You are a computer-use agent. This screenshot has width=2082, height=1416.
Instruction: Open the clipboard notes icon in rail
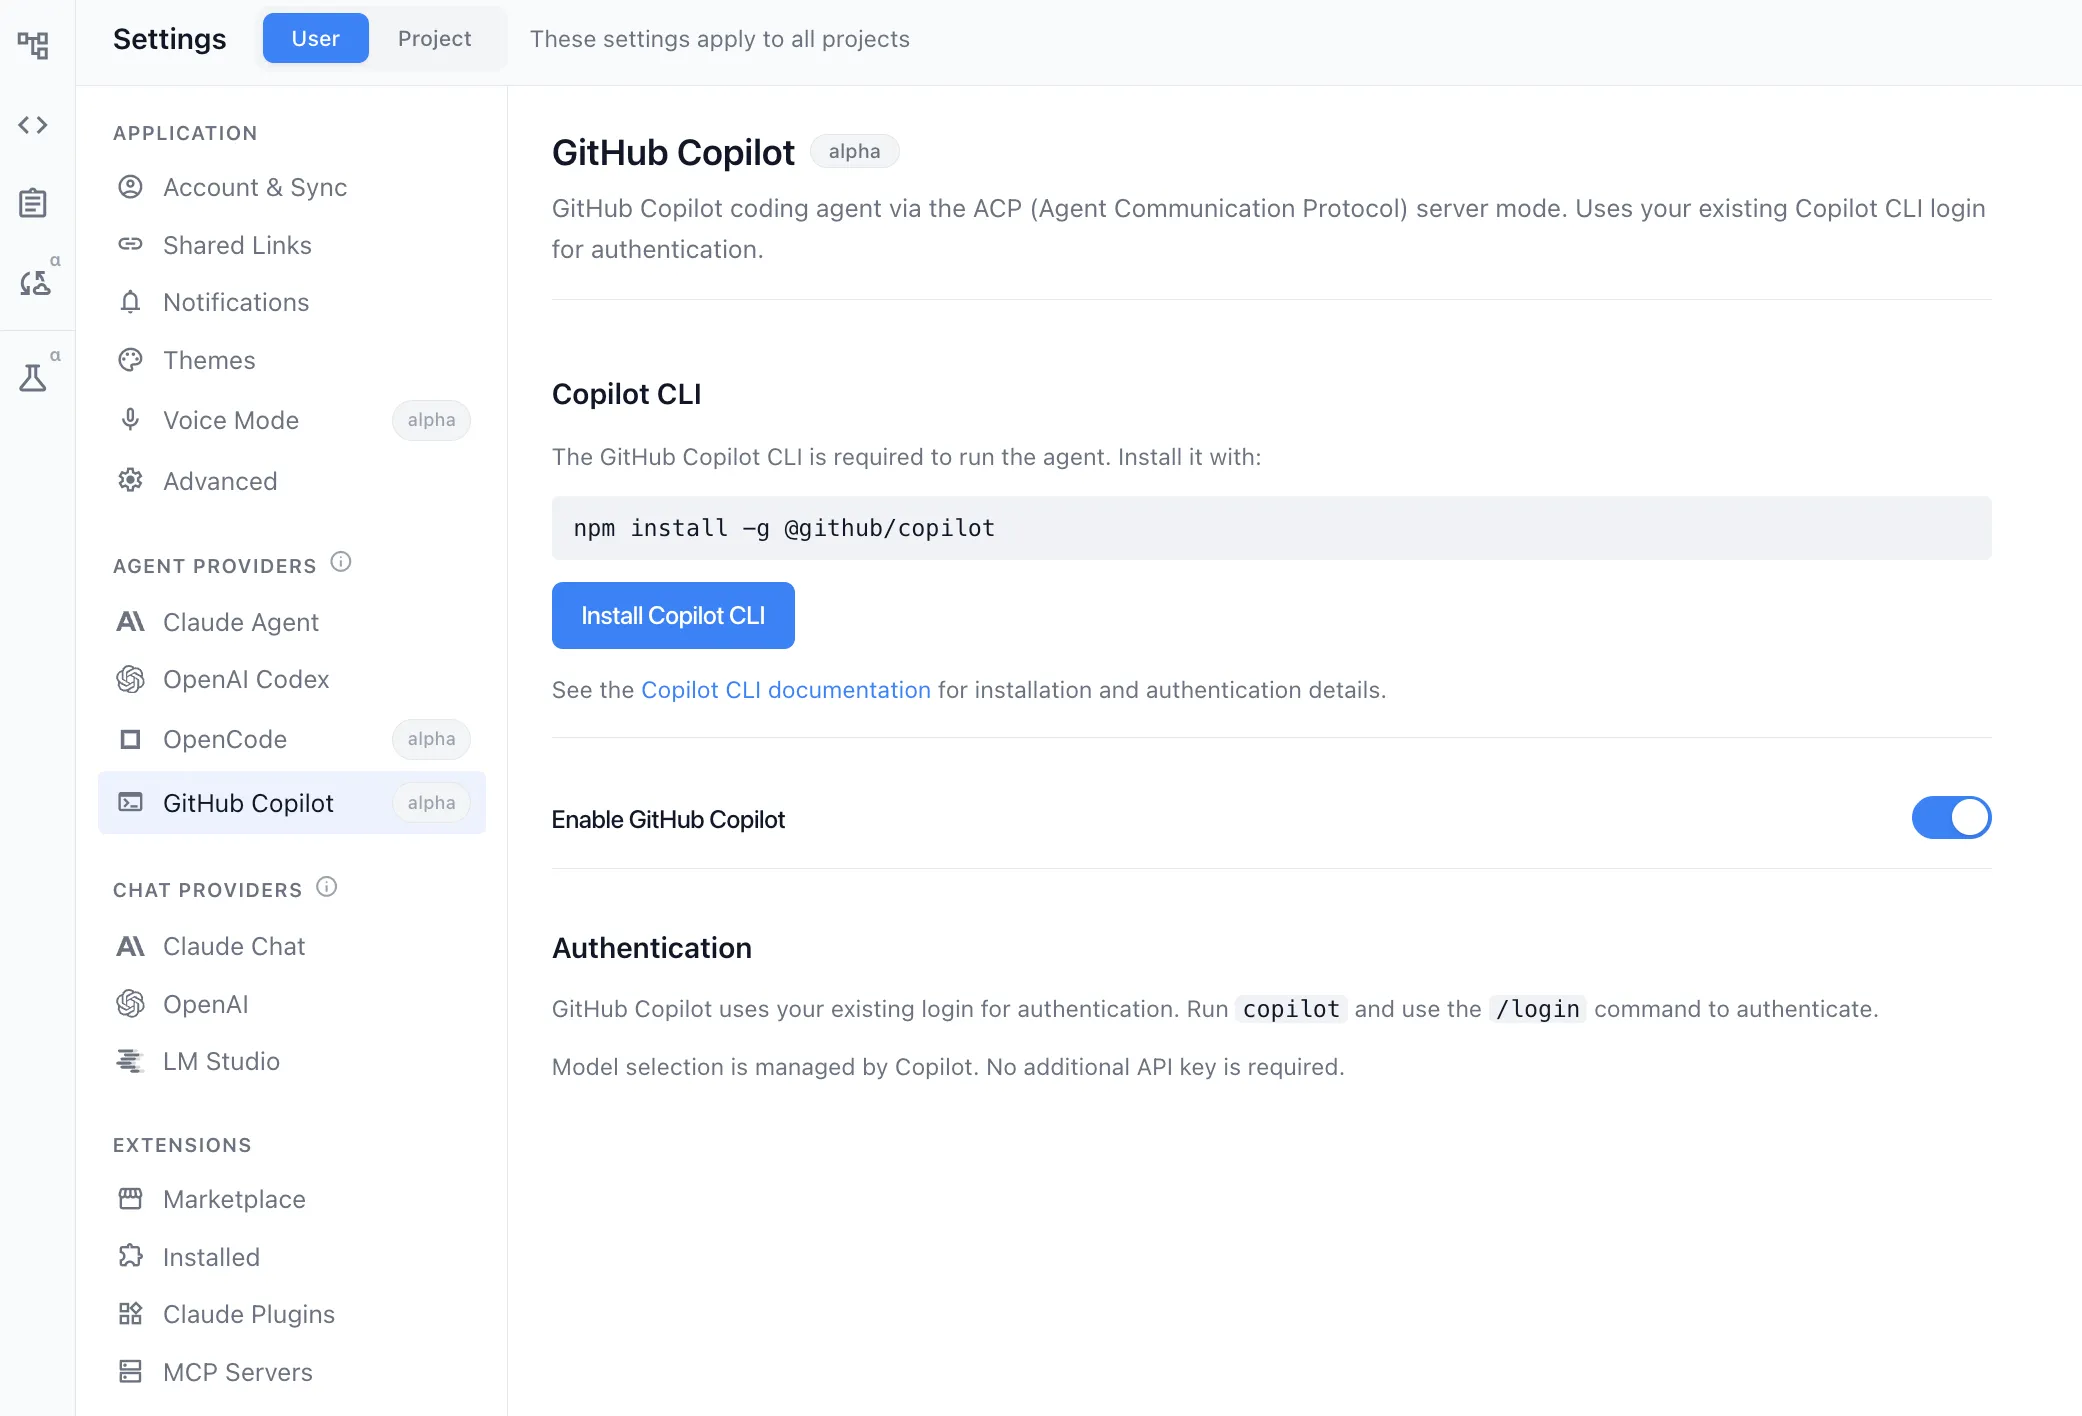33,203
